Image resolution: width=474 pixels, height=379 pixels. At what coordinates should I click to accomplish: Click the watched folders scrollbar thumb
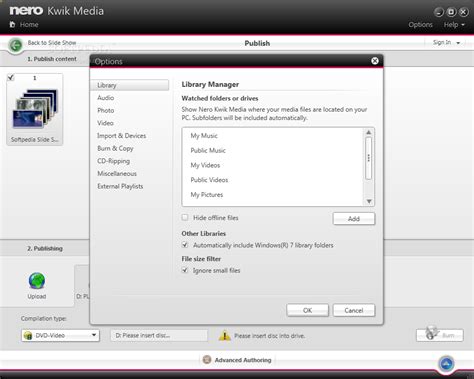[x=369, y=158]
